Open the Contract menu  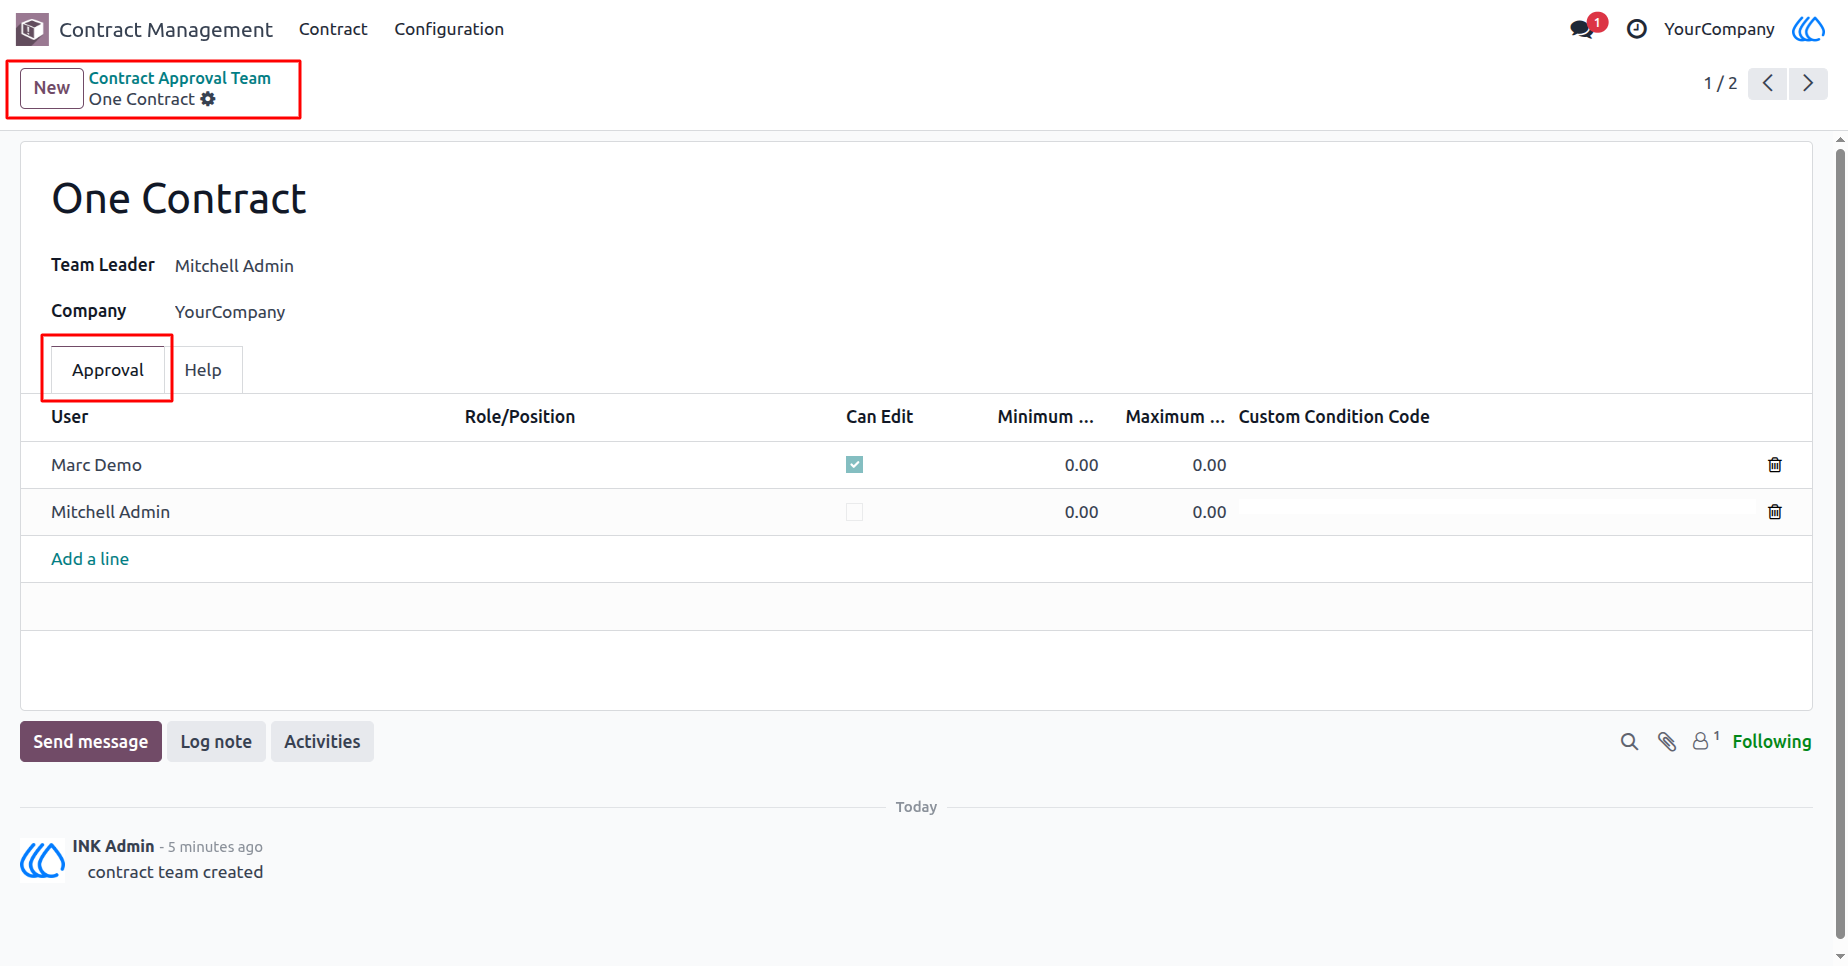(333, 29)
